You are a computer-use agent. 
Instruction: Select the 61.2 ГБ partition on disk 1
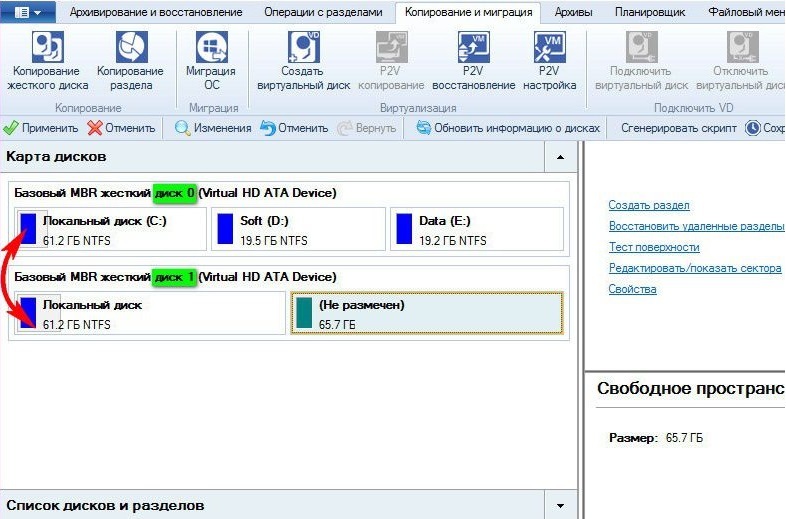[150, 313]
